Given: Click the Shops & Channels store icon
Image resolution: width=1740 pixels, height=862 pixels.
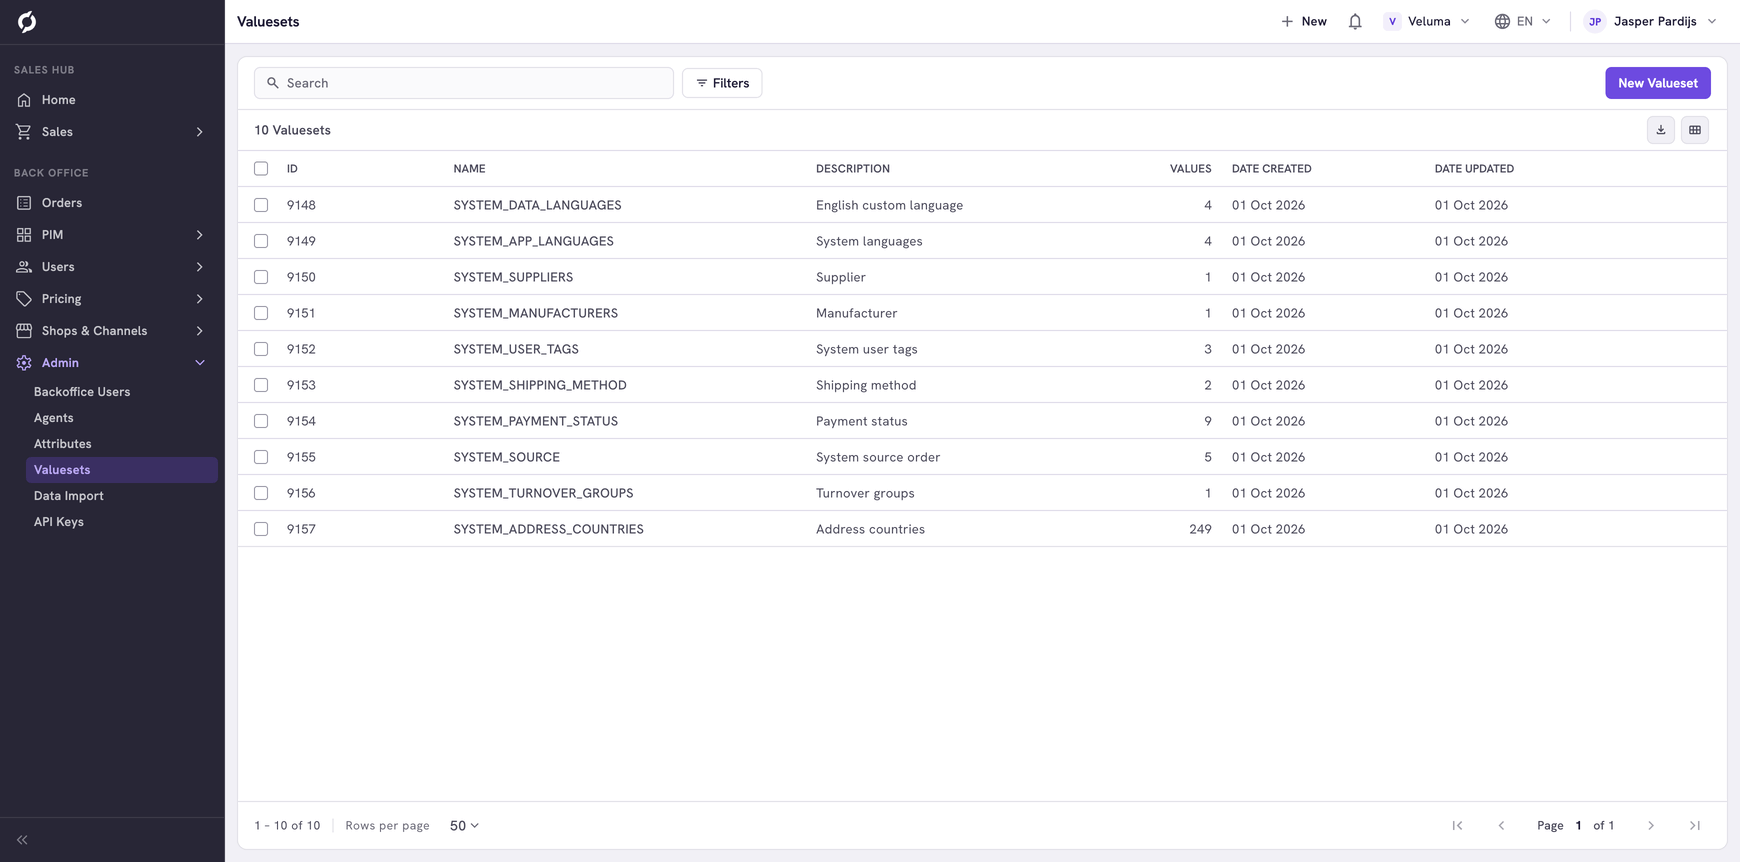Looking at the screenshot, I should 24,331.
